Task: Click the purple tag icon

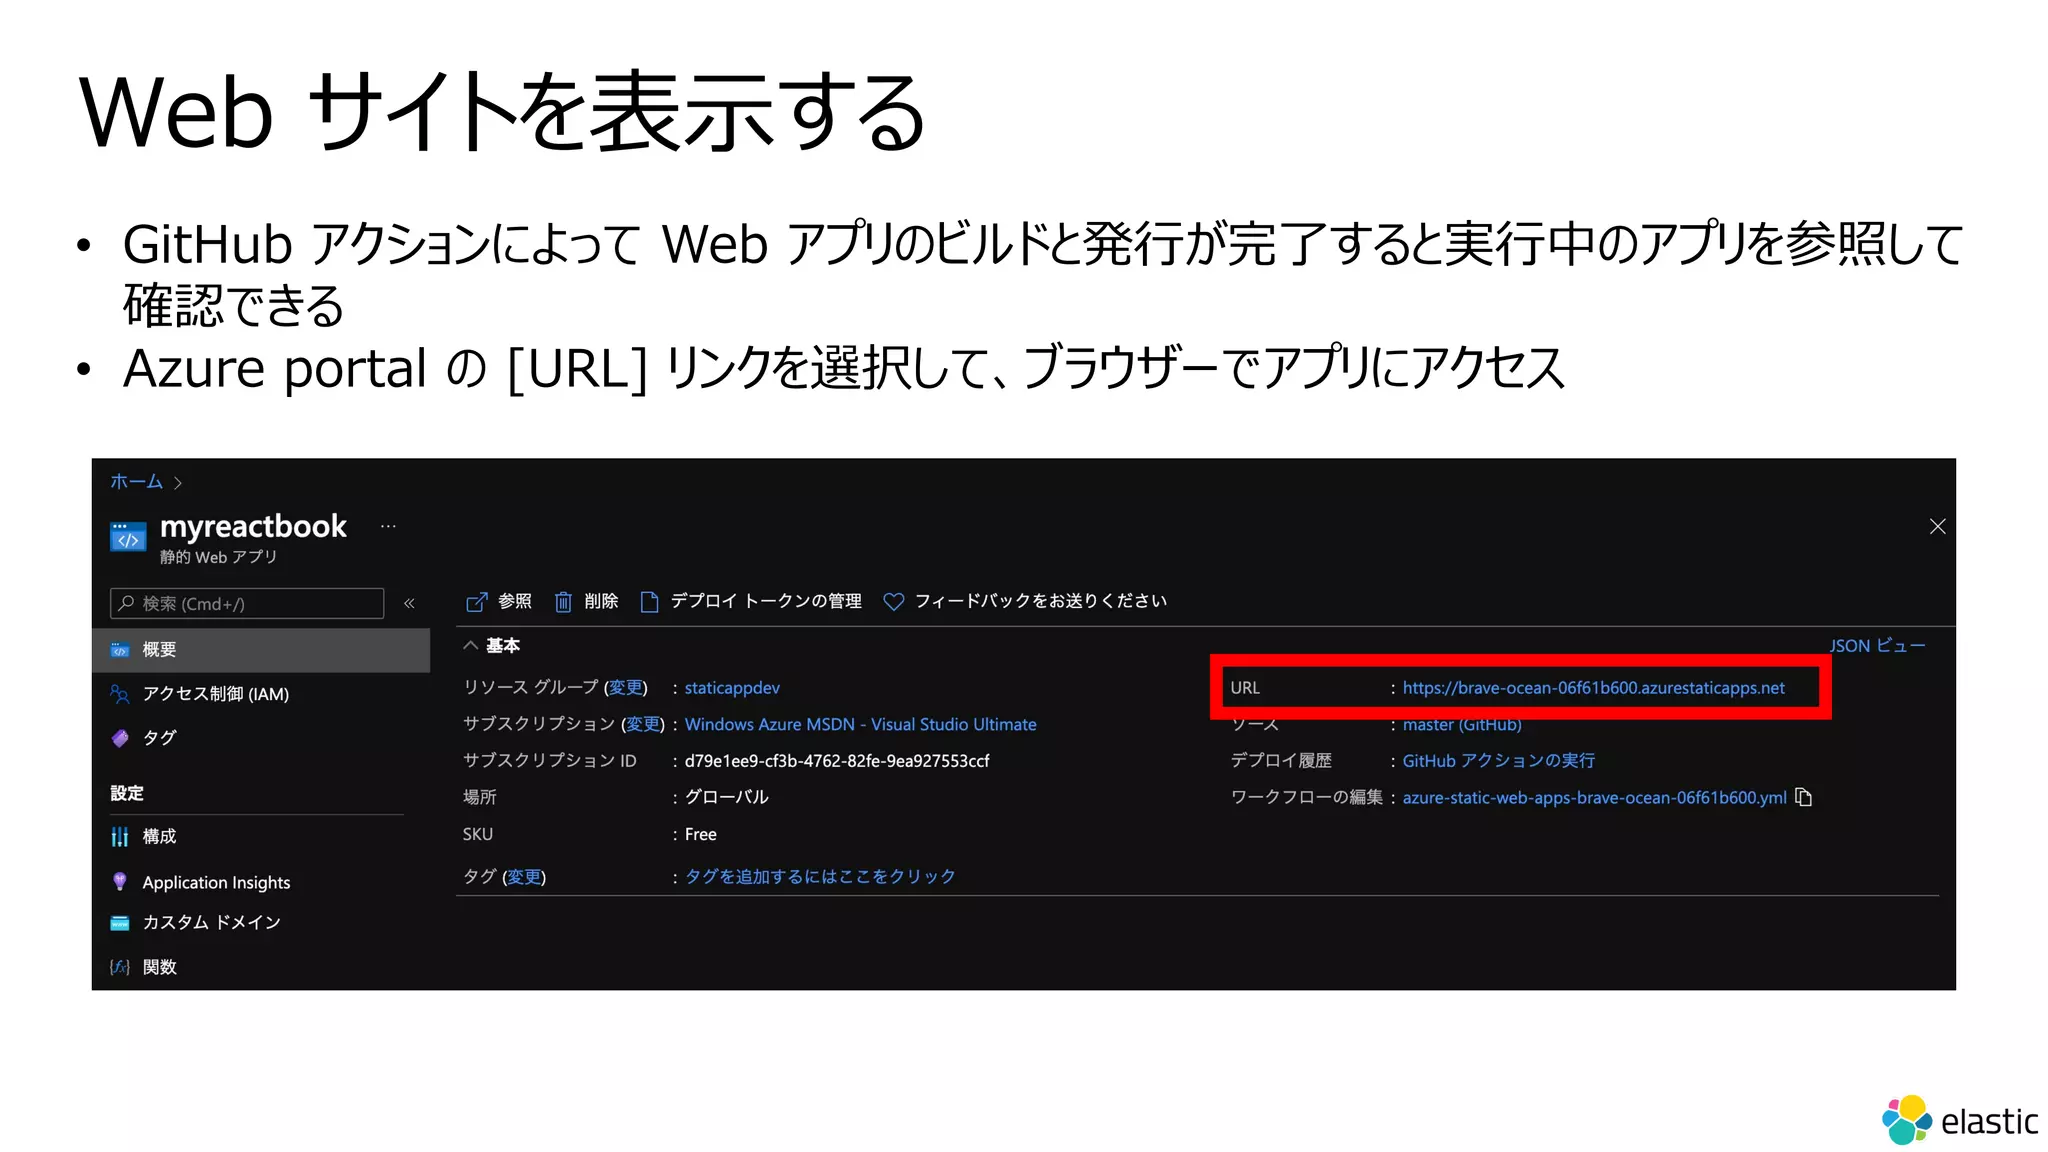Action: [120, 738]
